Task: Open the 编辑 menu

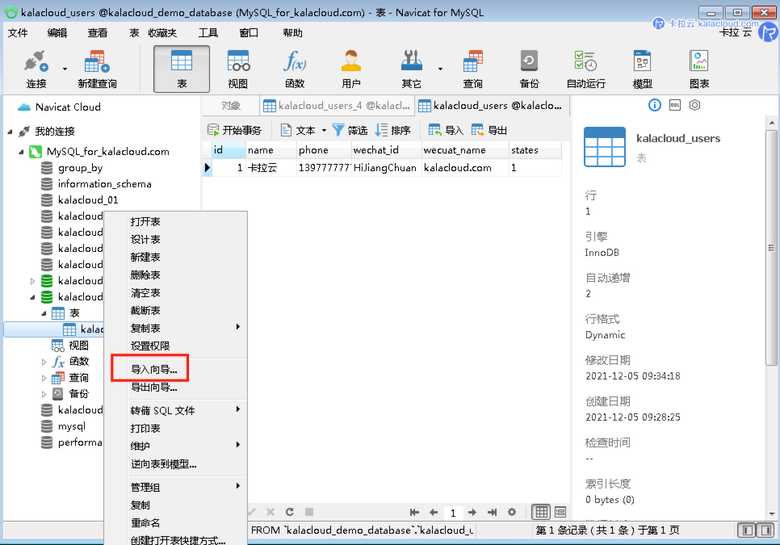Action: pos(57,33)
